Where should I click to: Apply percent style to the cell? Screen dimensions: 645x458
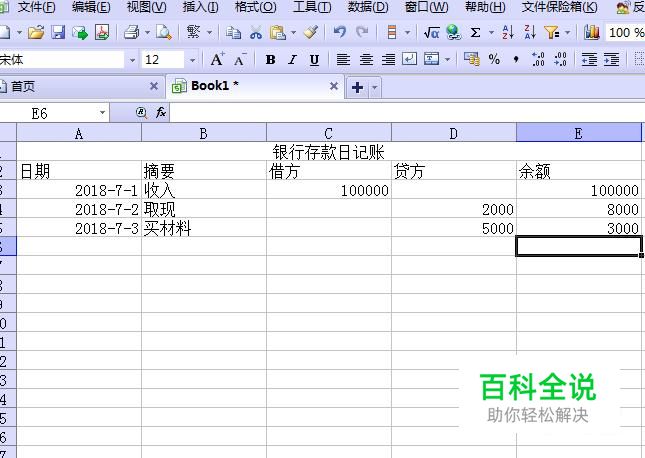click(494, 60)
